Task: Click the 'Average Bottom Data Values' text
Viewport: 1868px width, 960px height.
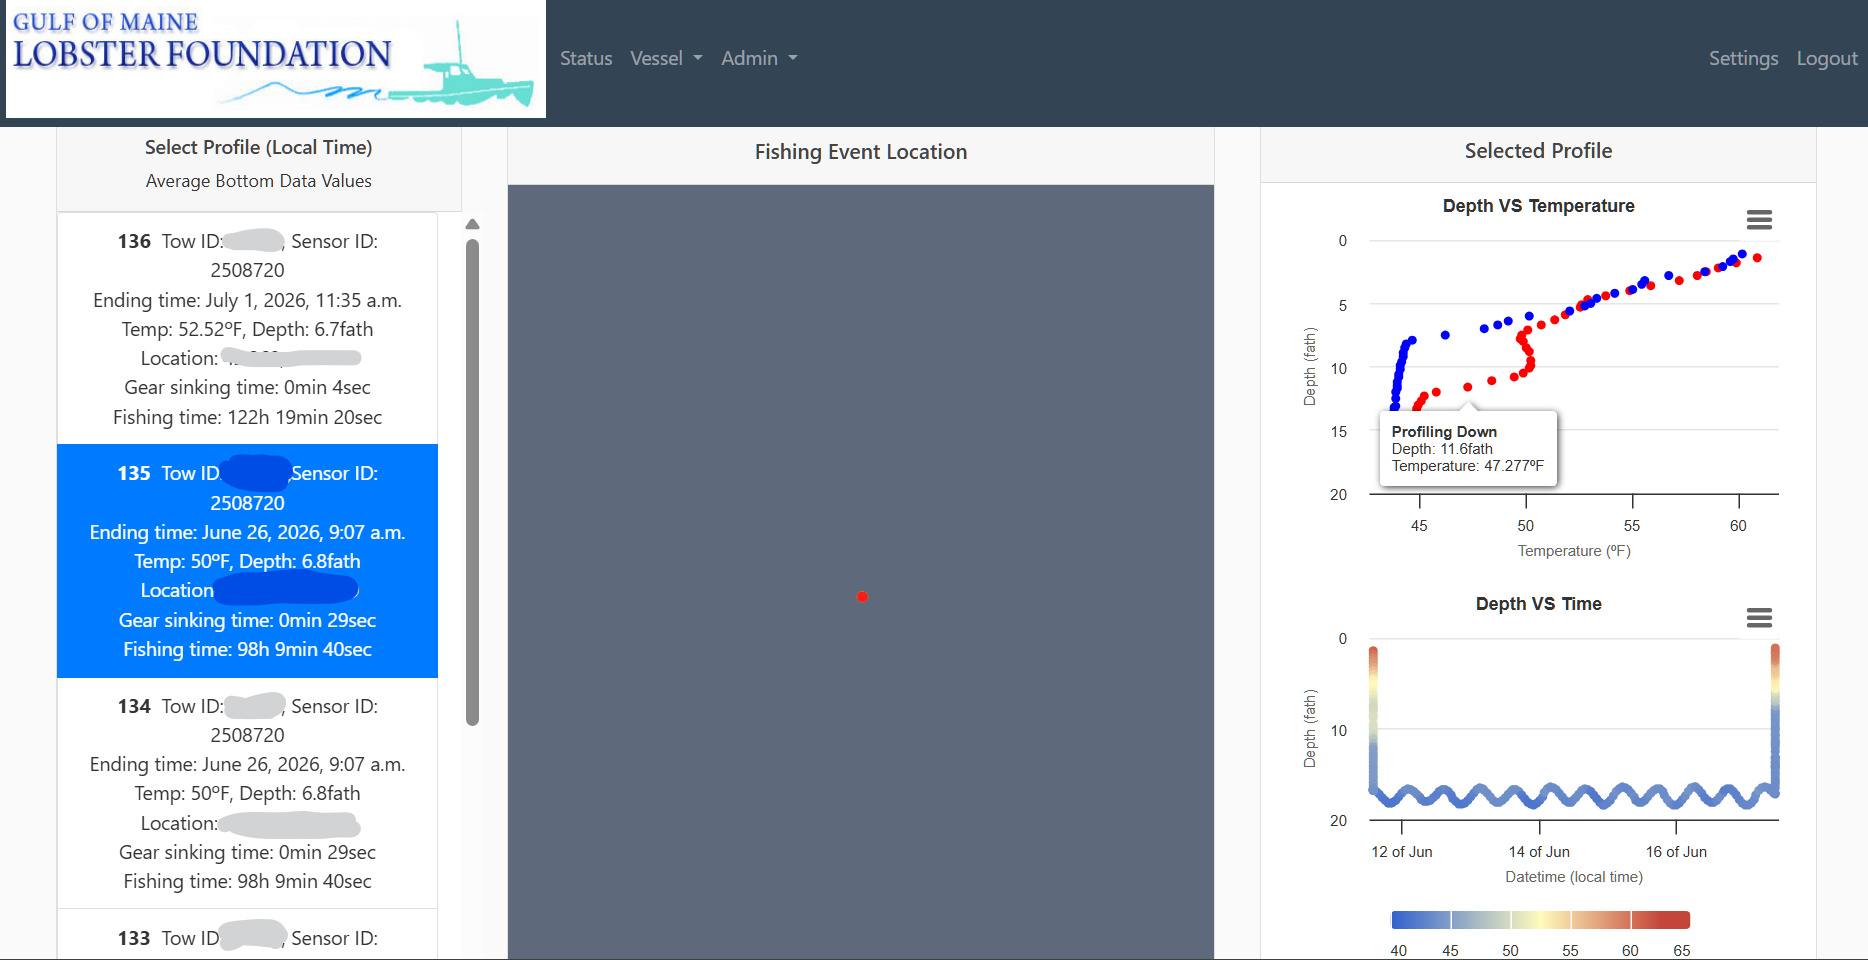Action: pyautogui.click(x=259, y=181)
